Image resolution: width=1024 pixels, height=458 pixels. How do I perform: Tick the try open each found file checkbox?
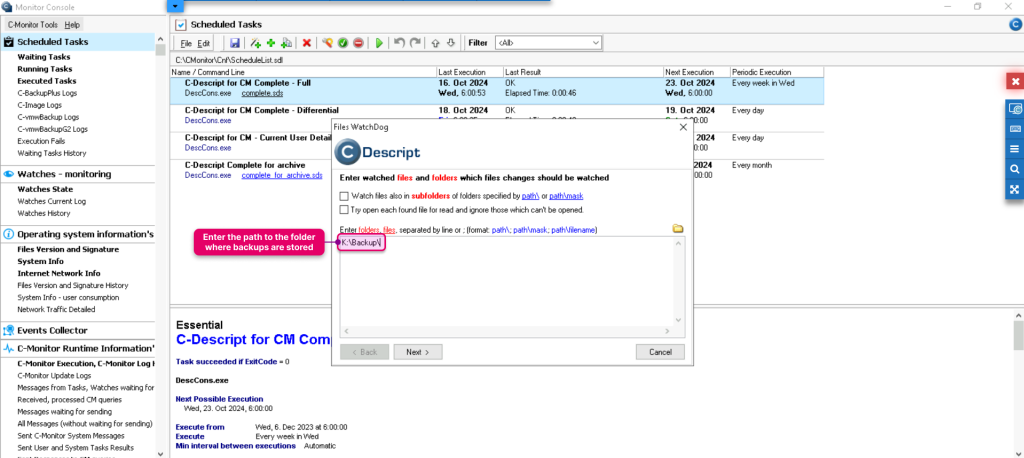(x=344, y=210)
